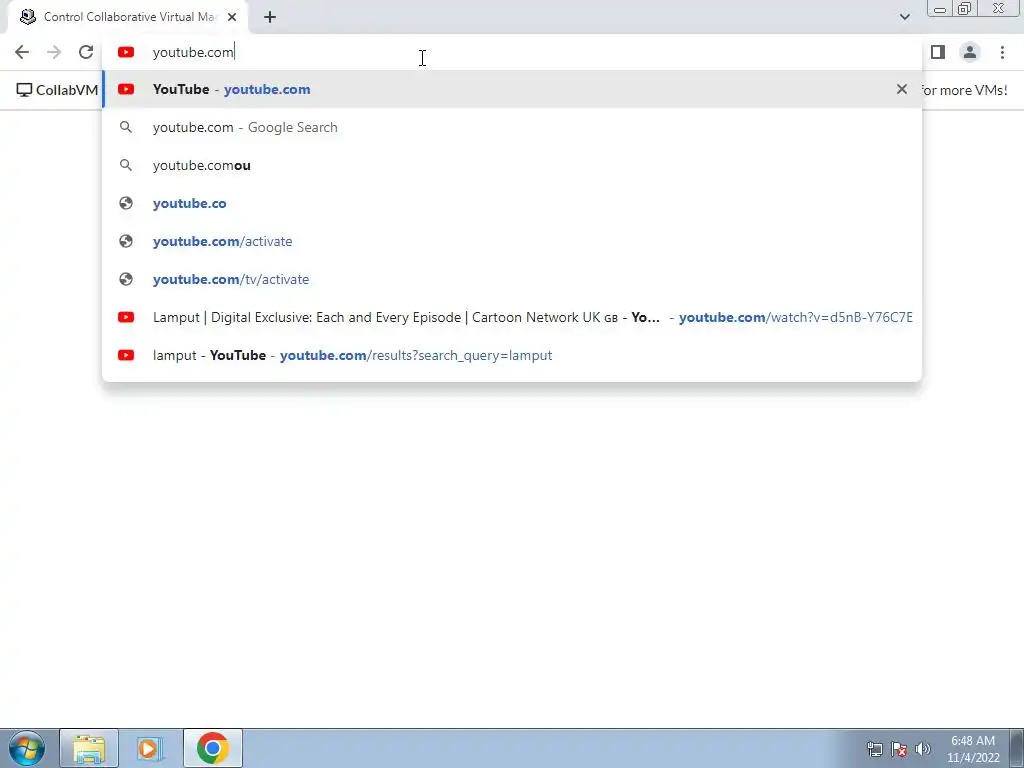Click the YouTube favicon in the address bar
This screenshot has height=768, width=1024.
(x=126, y=52)
